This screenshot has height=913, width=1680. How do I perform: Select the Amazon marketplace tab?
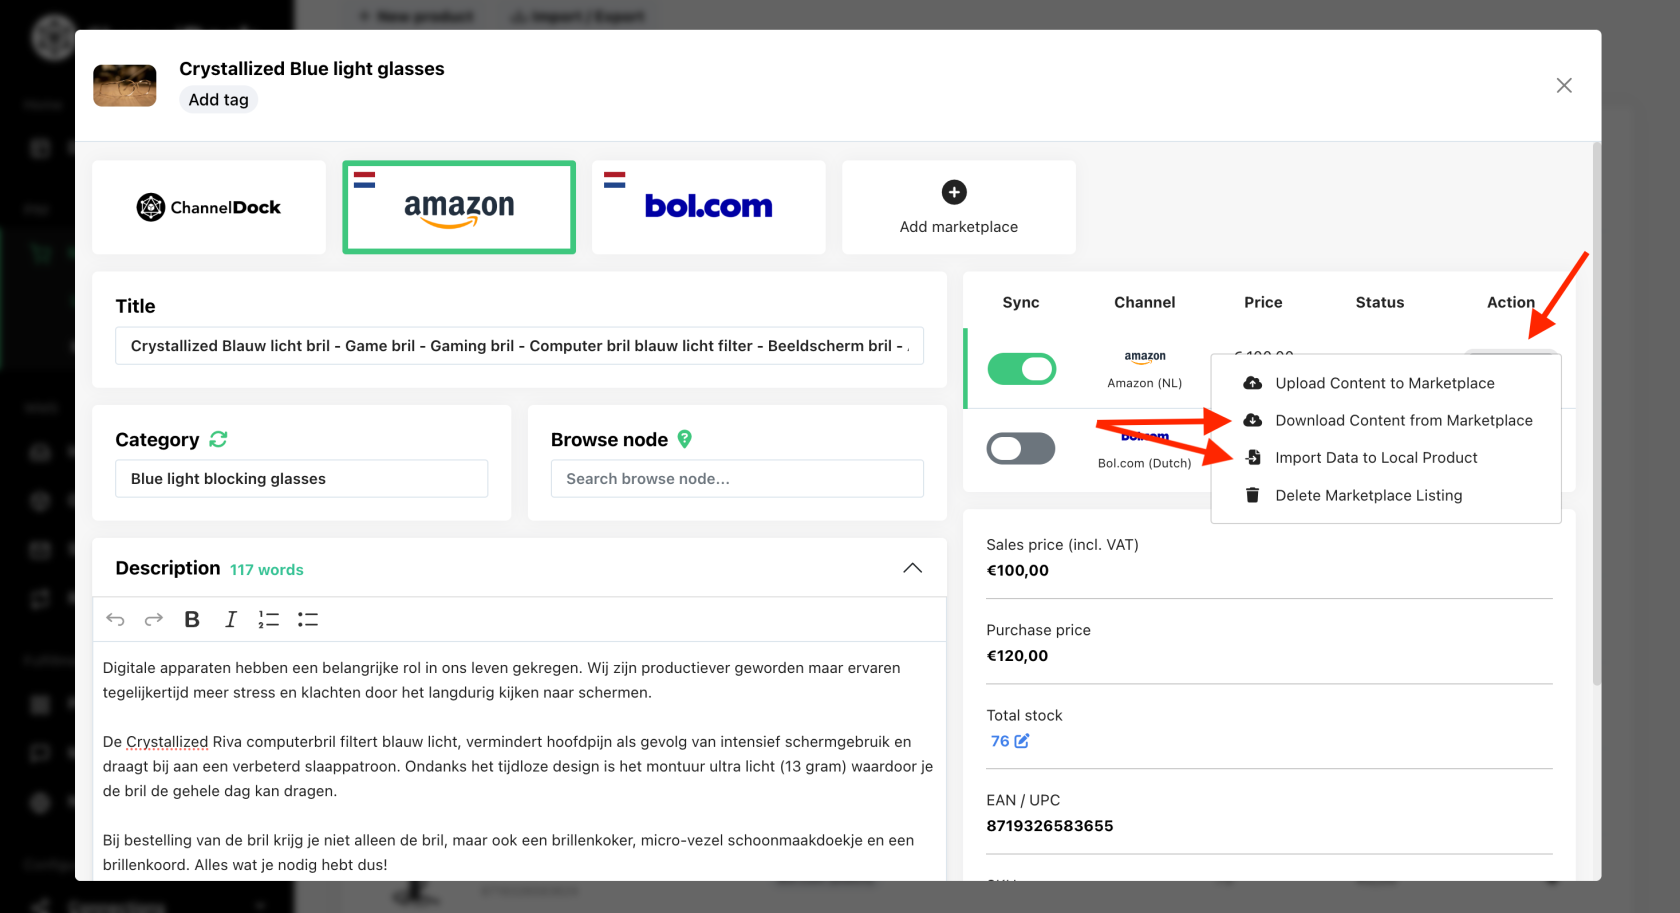pos(459,207)
